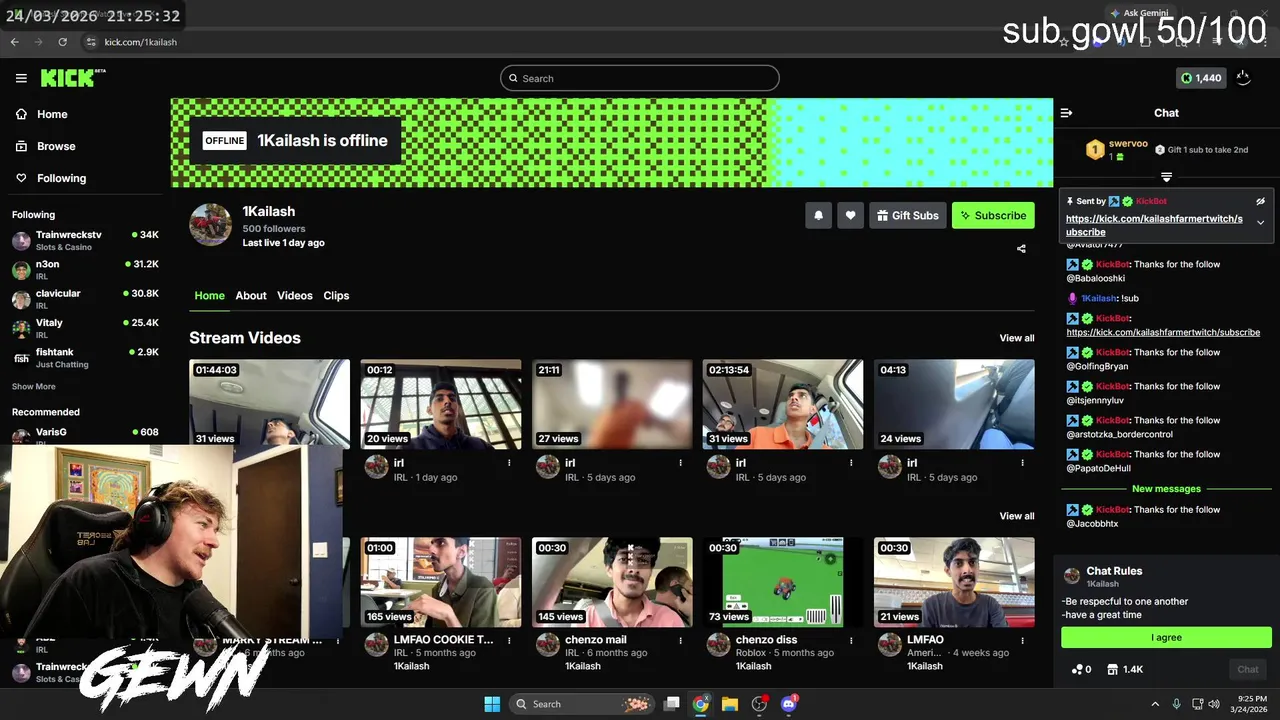Open n3on channel in Following list
The image size is (1280, 720).
85,270
